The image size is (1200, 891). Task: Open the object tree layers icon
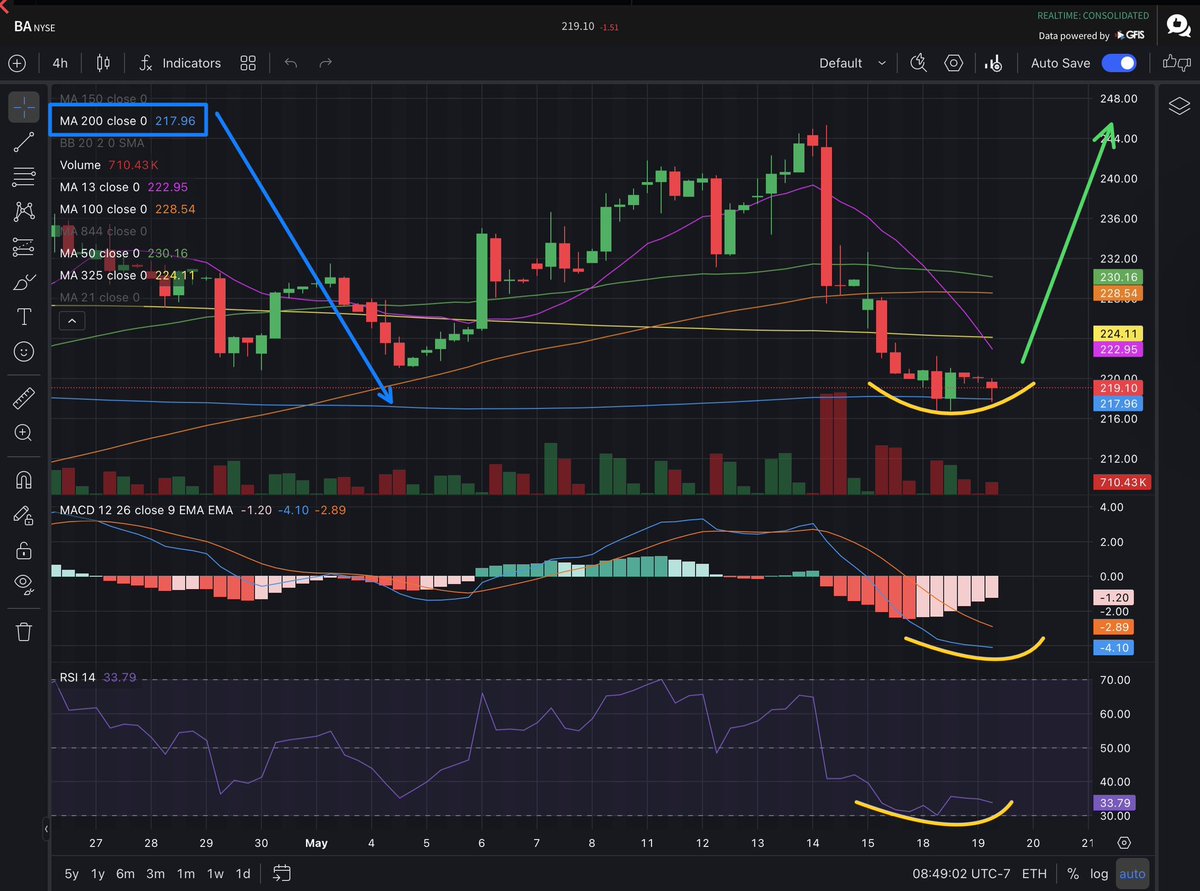tap(1178, 107)
